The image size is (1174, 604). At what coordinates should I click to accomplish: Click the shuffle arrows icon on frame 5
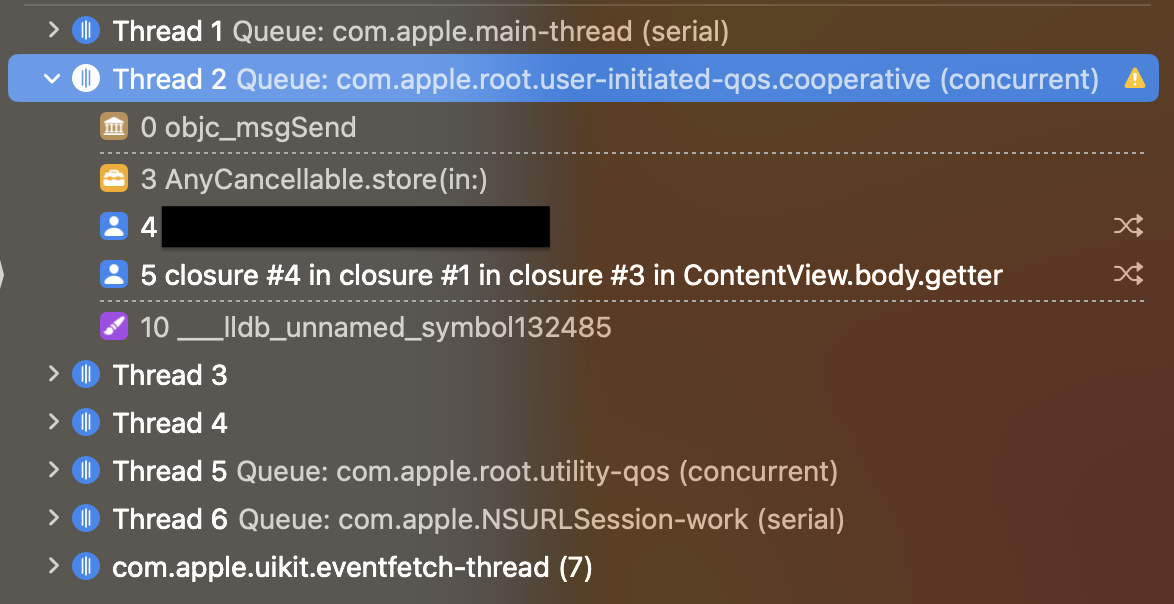coord(1128,275)
